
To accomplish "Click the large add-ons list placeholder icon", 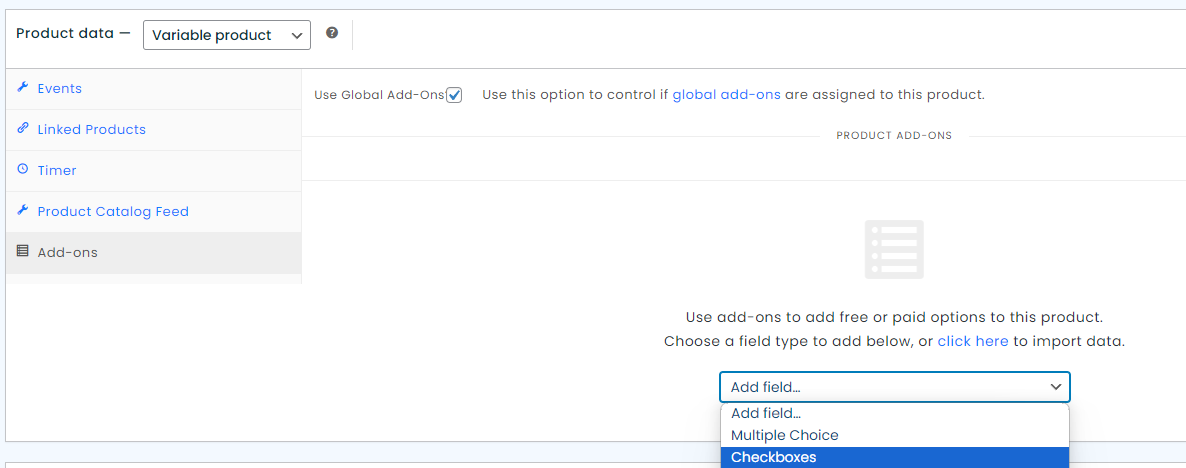I will (894, 249).
